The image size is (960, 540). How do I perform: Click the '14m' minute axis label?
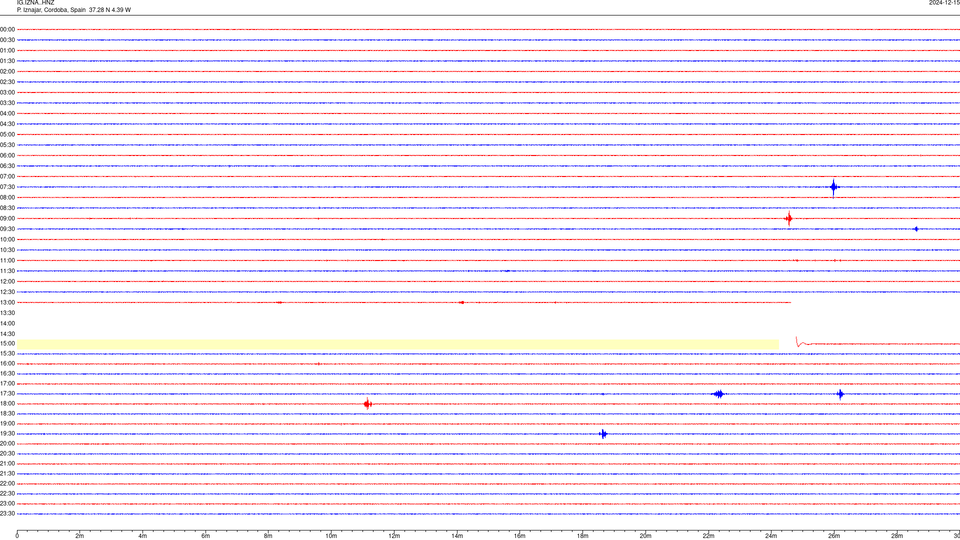click(457, 536)
